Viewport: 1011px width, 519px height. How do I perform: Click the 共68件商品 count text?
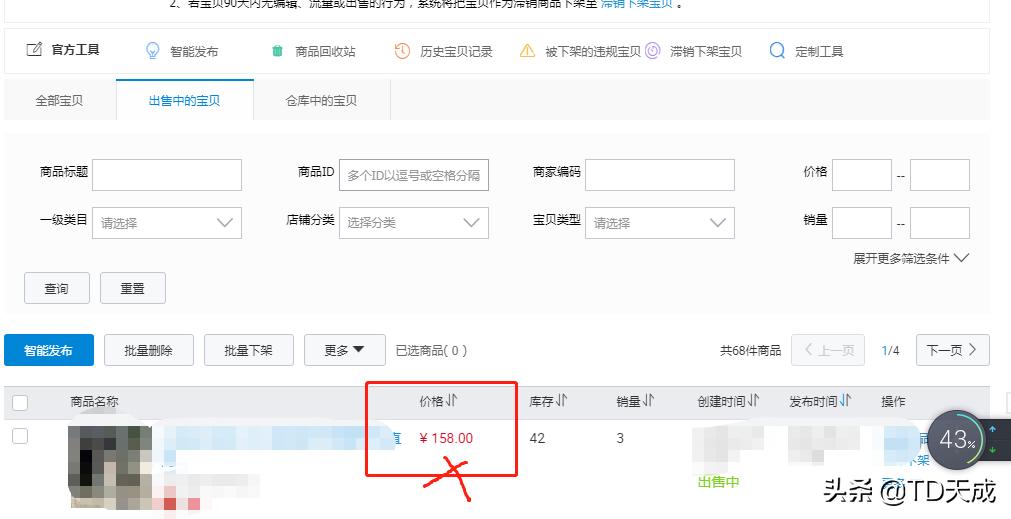click(751, 351)
